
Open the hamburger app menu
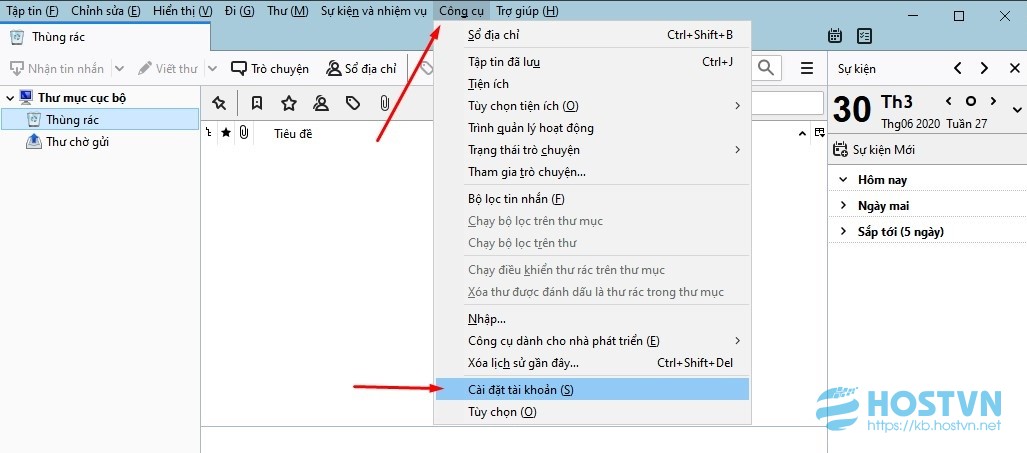807,68
